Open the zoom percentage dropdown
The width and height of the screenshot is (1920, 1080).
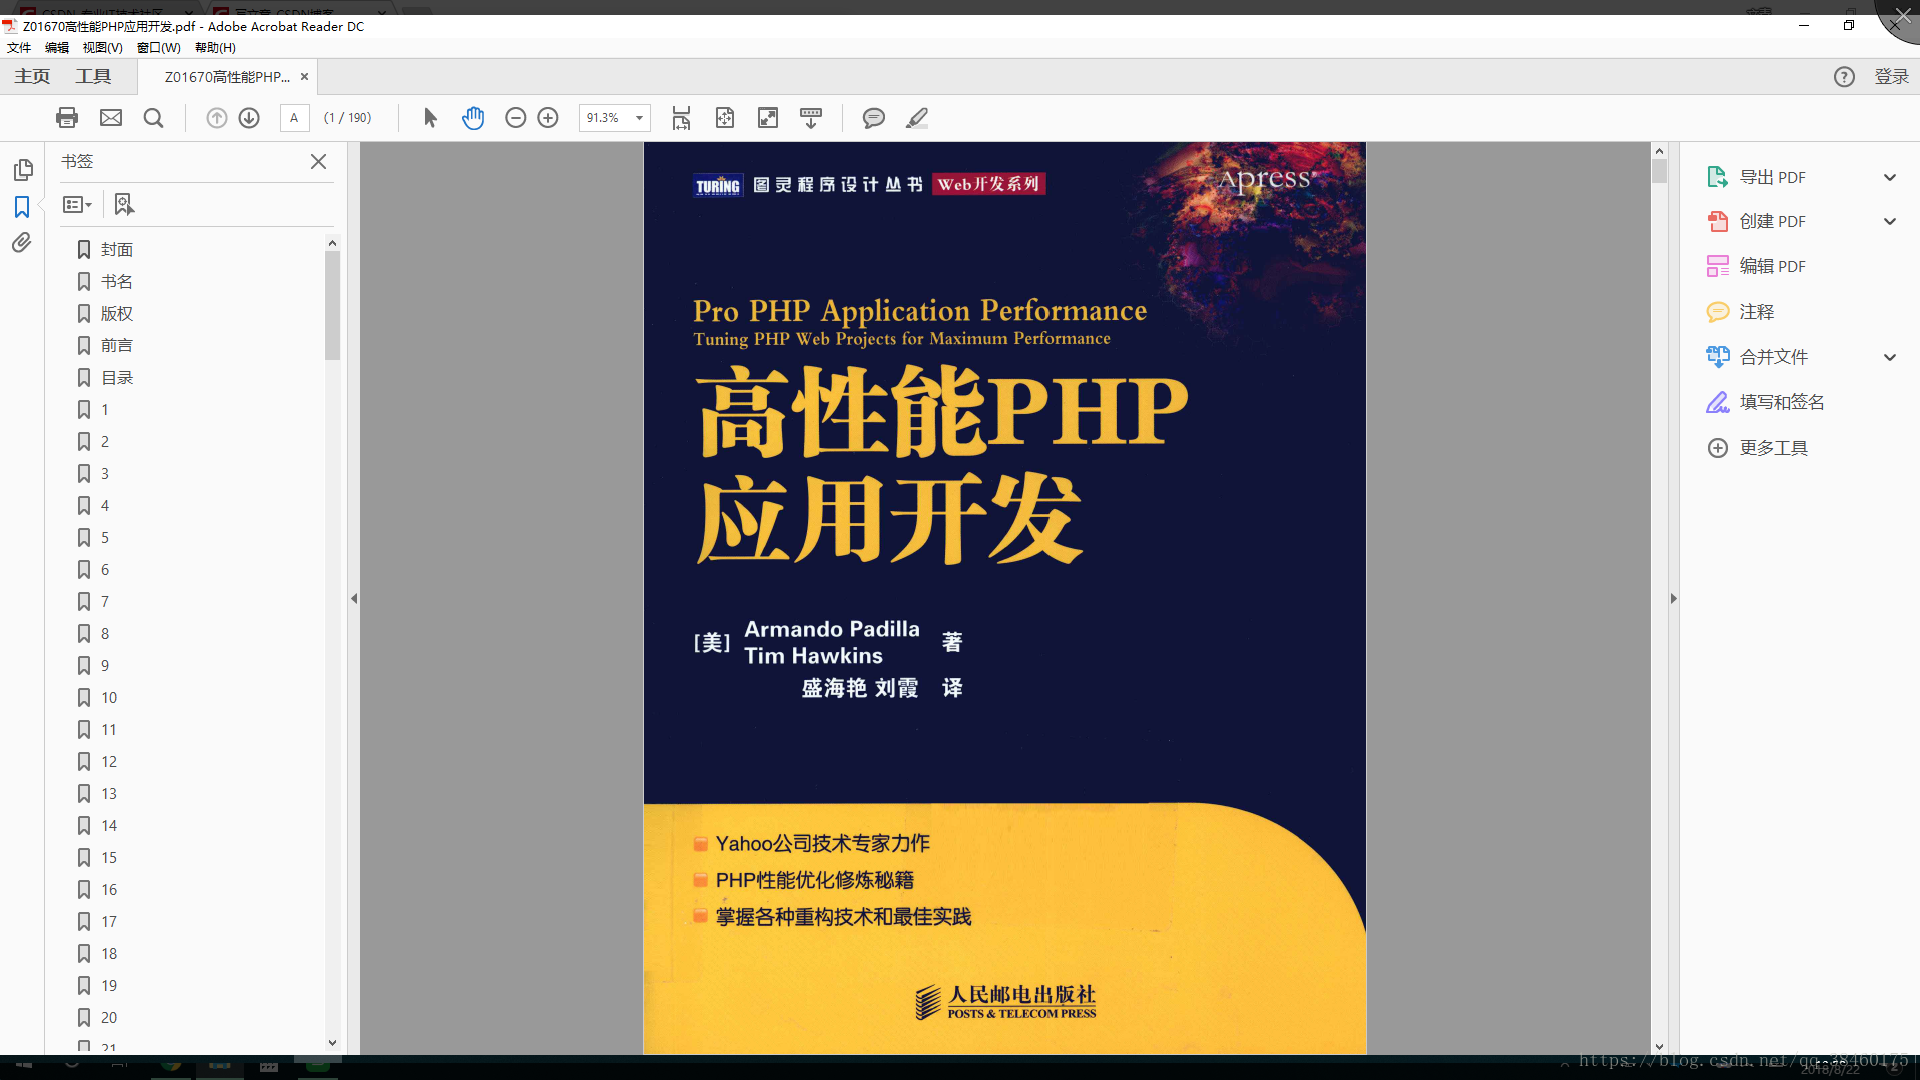point(639,118)
